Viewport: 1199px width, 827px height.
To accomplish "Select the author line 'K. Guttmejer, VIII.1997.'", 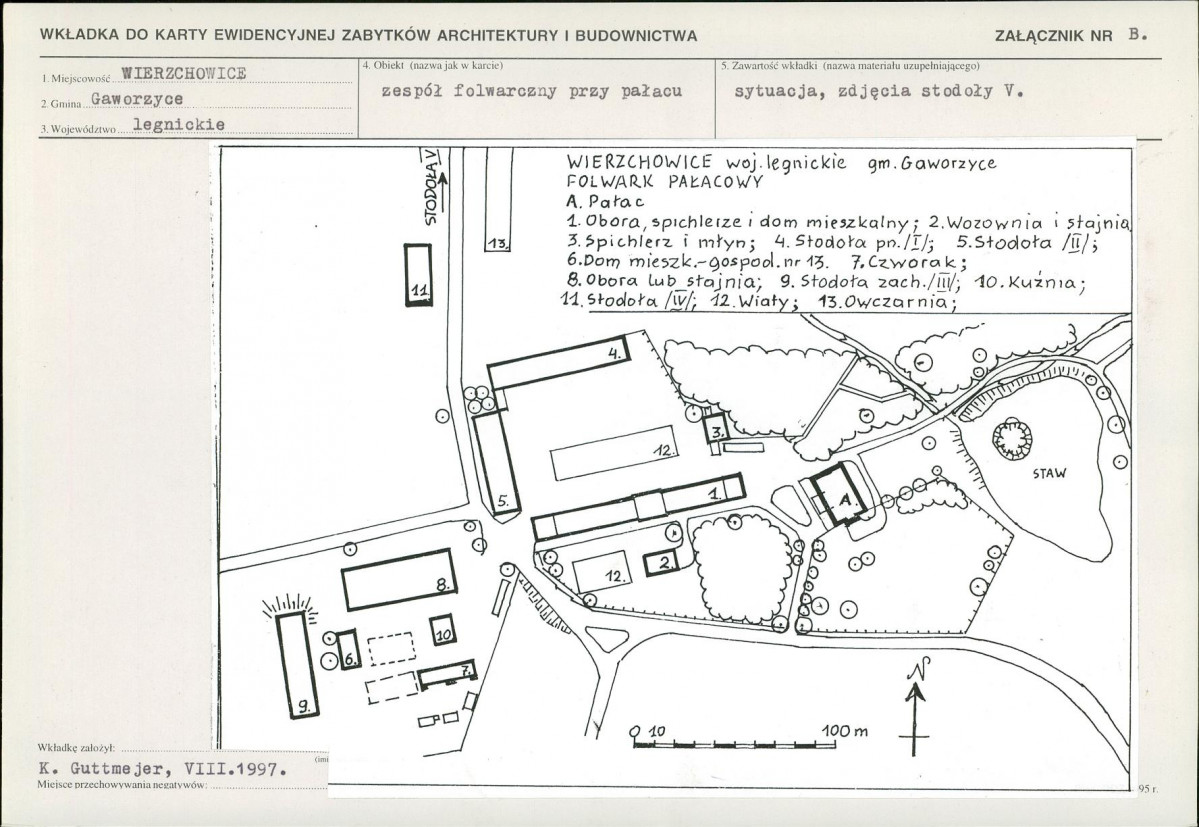I will pos(163,768).
